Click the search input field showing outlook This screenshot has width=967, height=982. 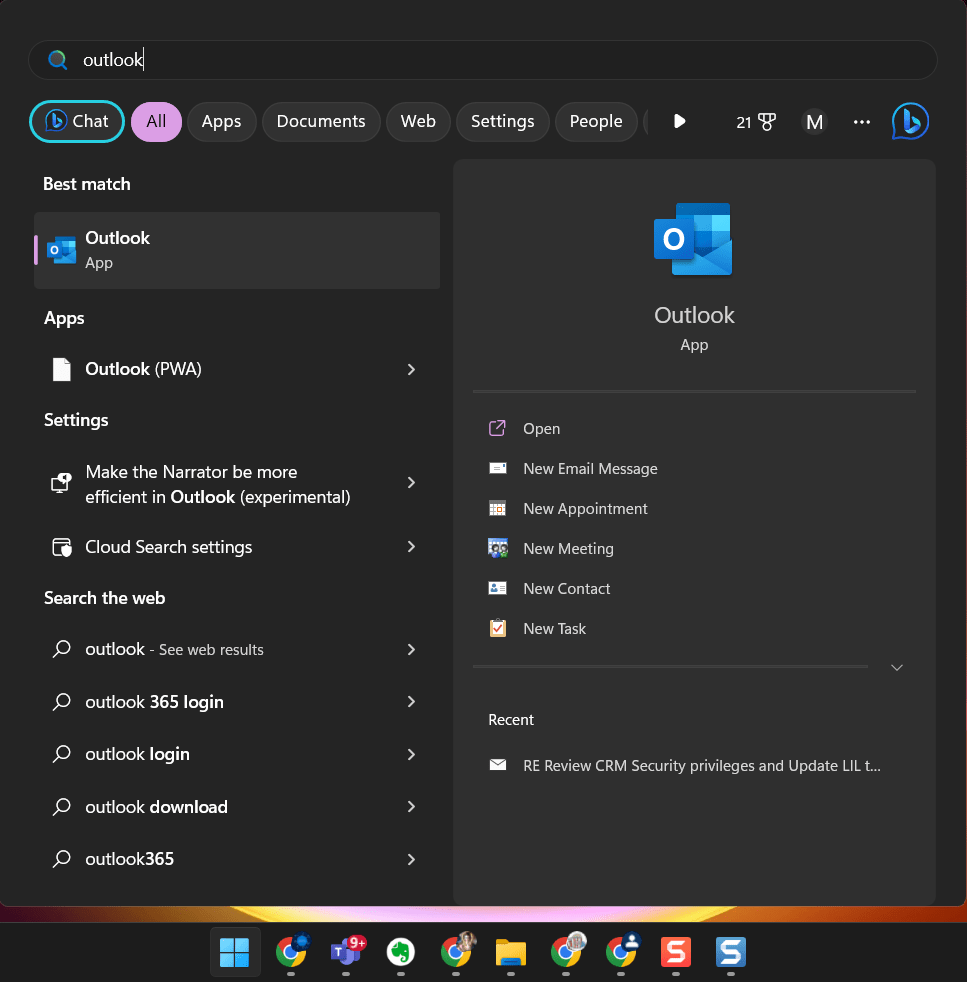(483, 60)
